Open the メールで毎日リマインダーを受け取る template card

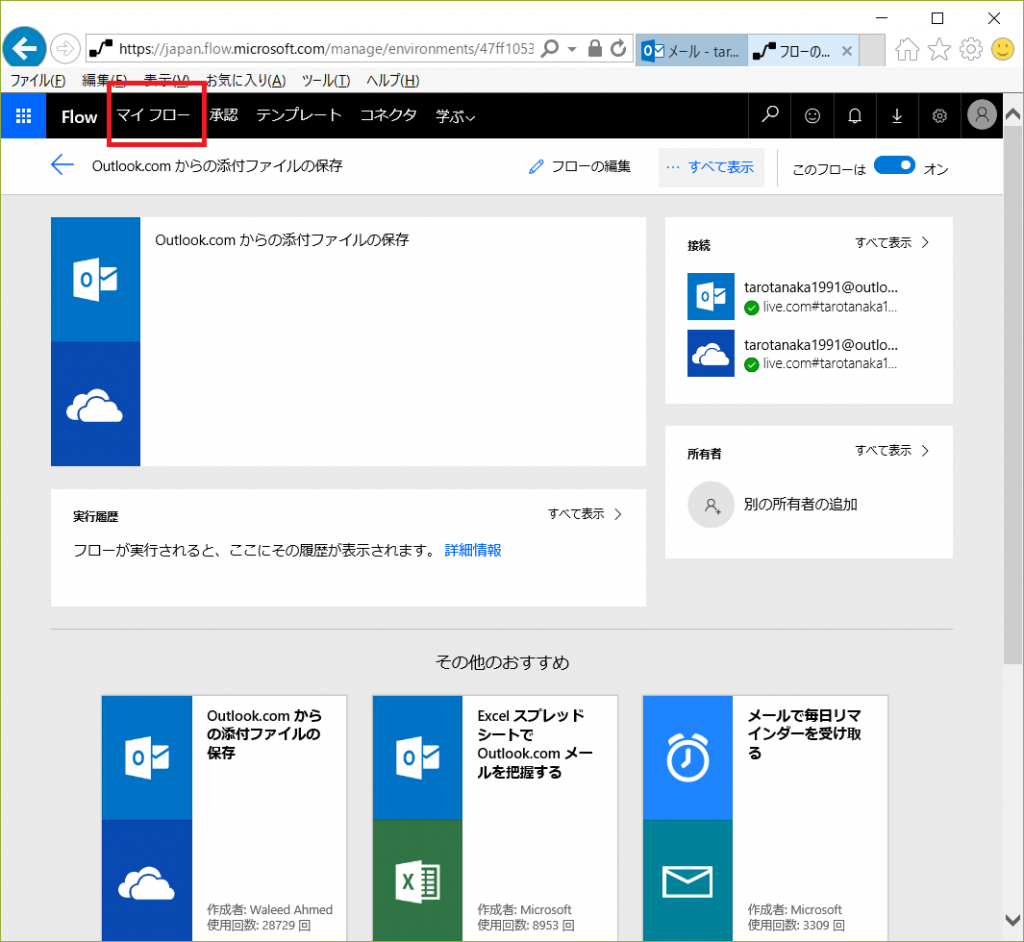point(765,819)
